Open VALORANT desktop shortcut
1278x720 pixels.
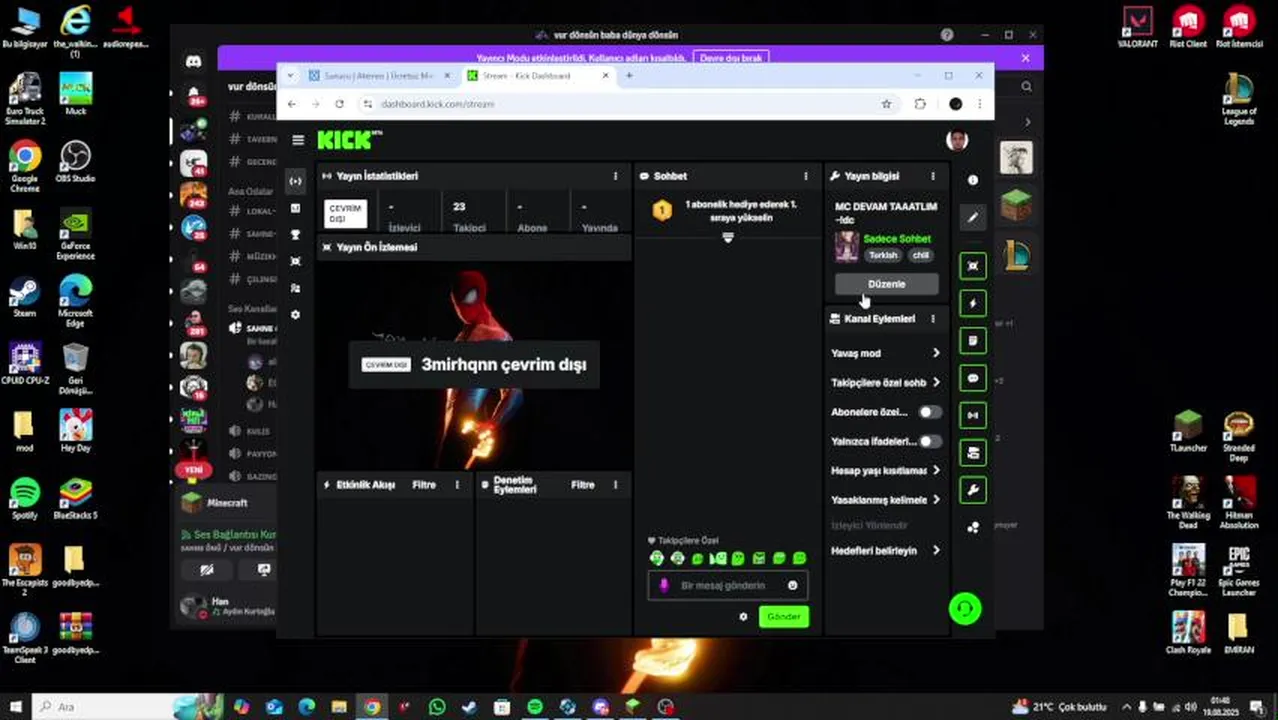1137,27
